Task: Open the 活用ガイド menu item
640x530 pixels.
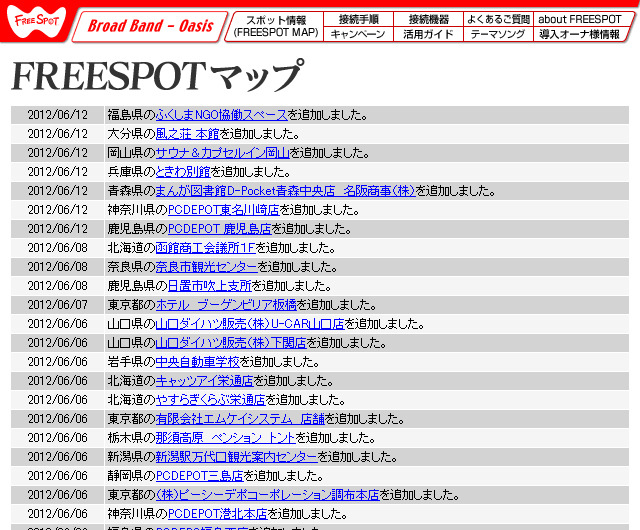Action: tap(428, 34)
